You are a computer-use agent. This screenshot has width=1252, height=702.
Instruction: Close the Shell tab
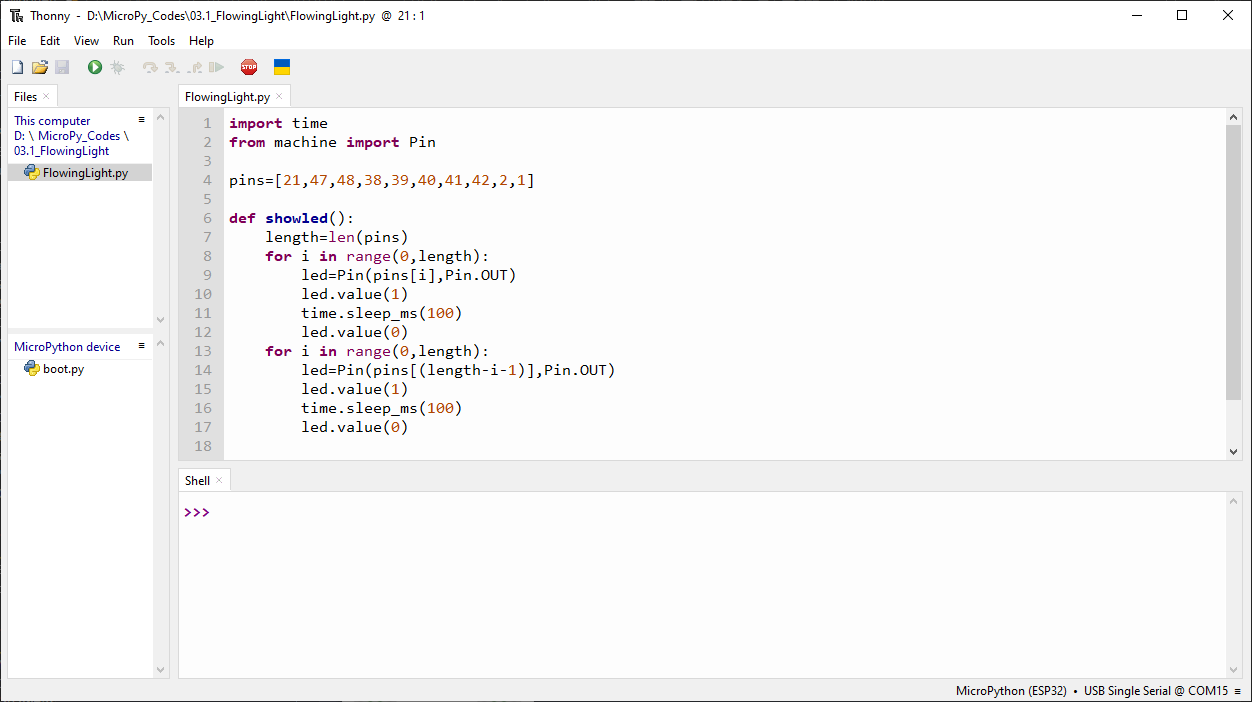[x=219, y=481]
